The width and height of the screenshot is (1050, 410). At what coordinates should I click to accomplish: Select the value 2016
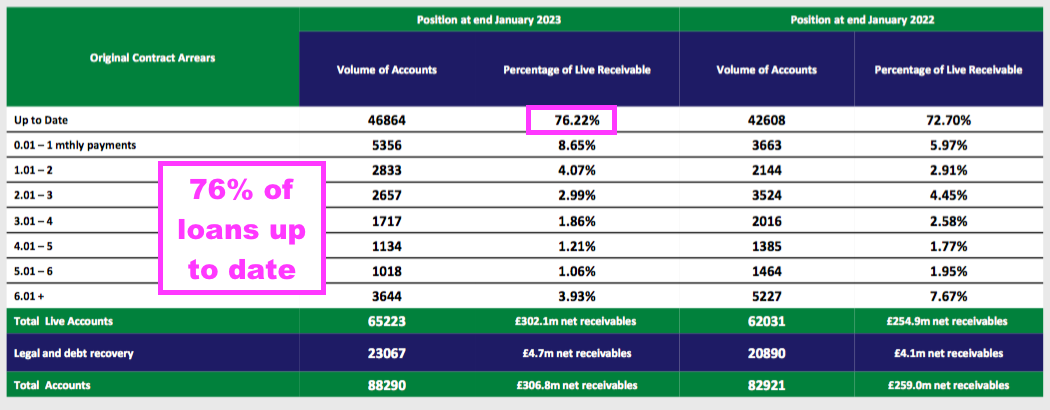point(767,221)
